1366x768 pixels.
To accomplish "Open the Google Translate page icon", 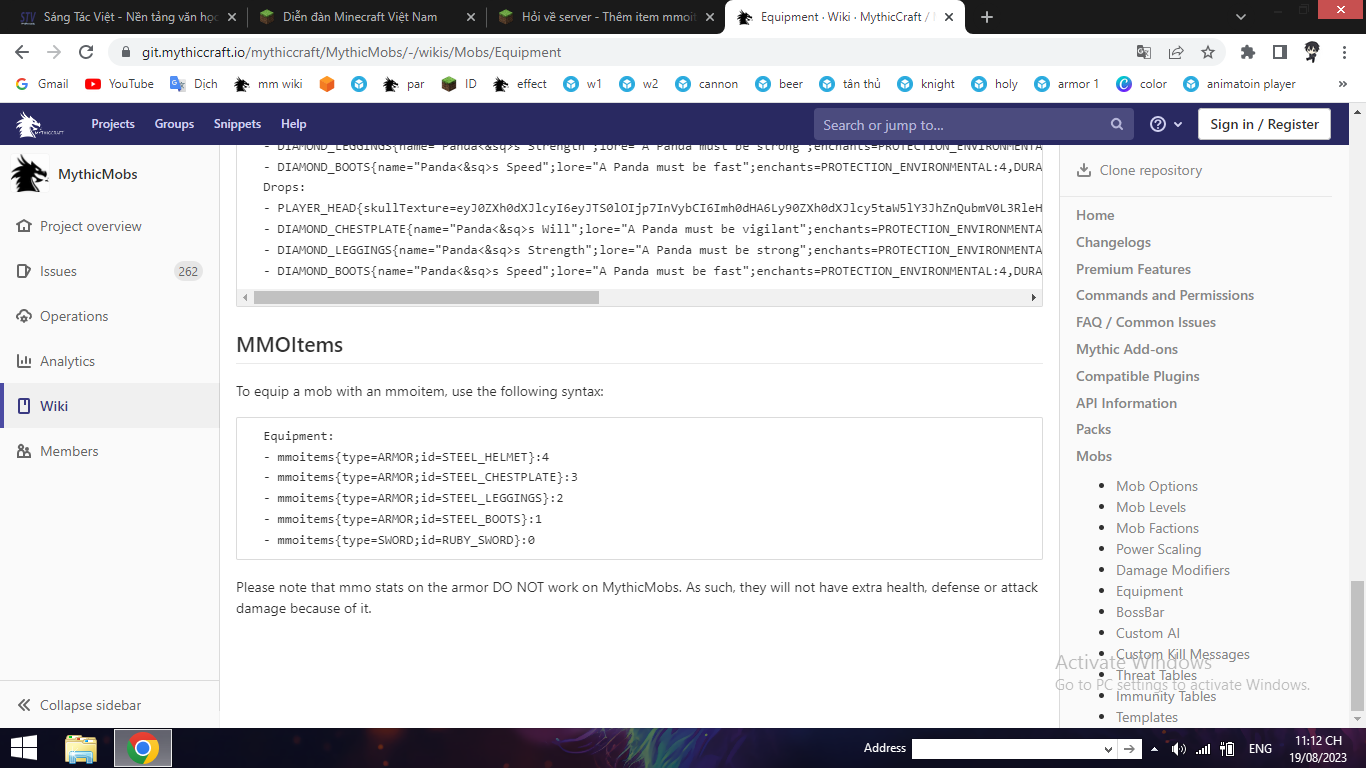I will pos(1144,52).
